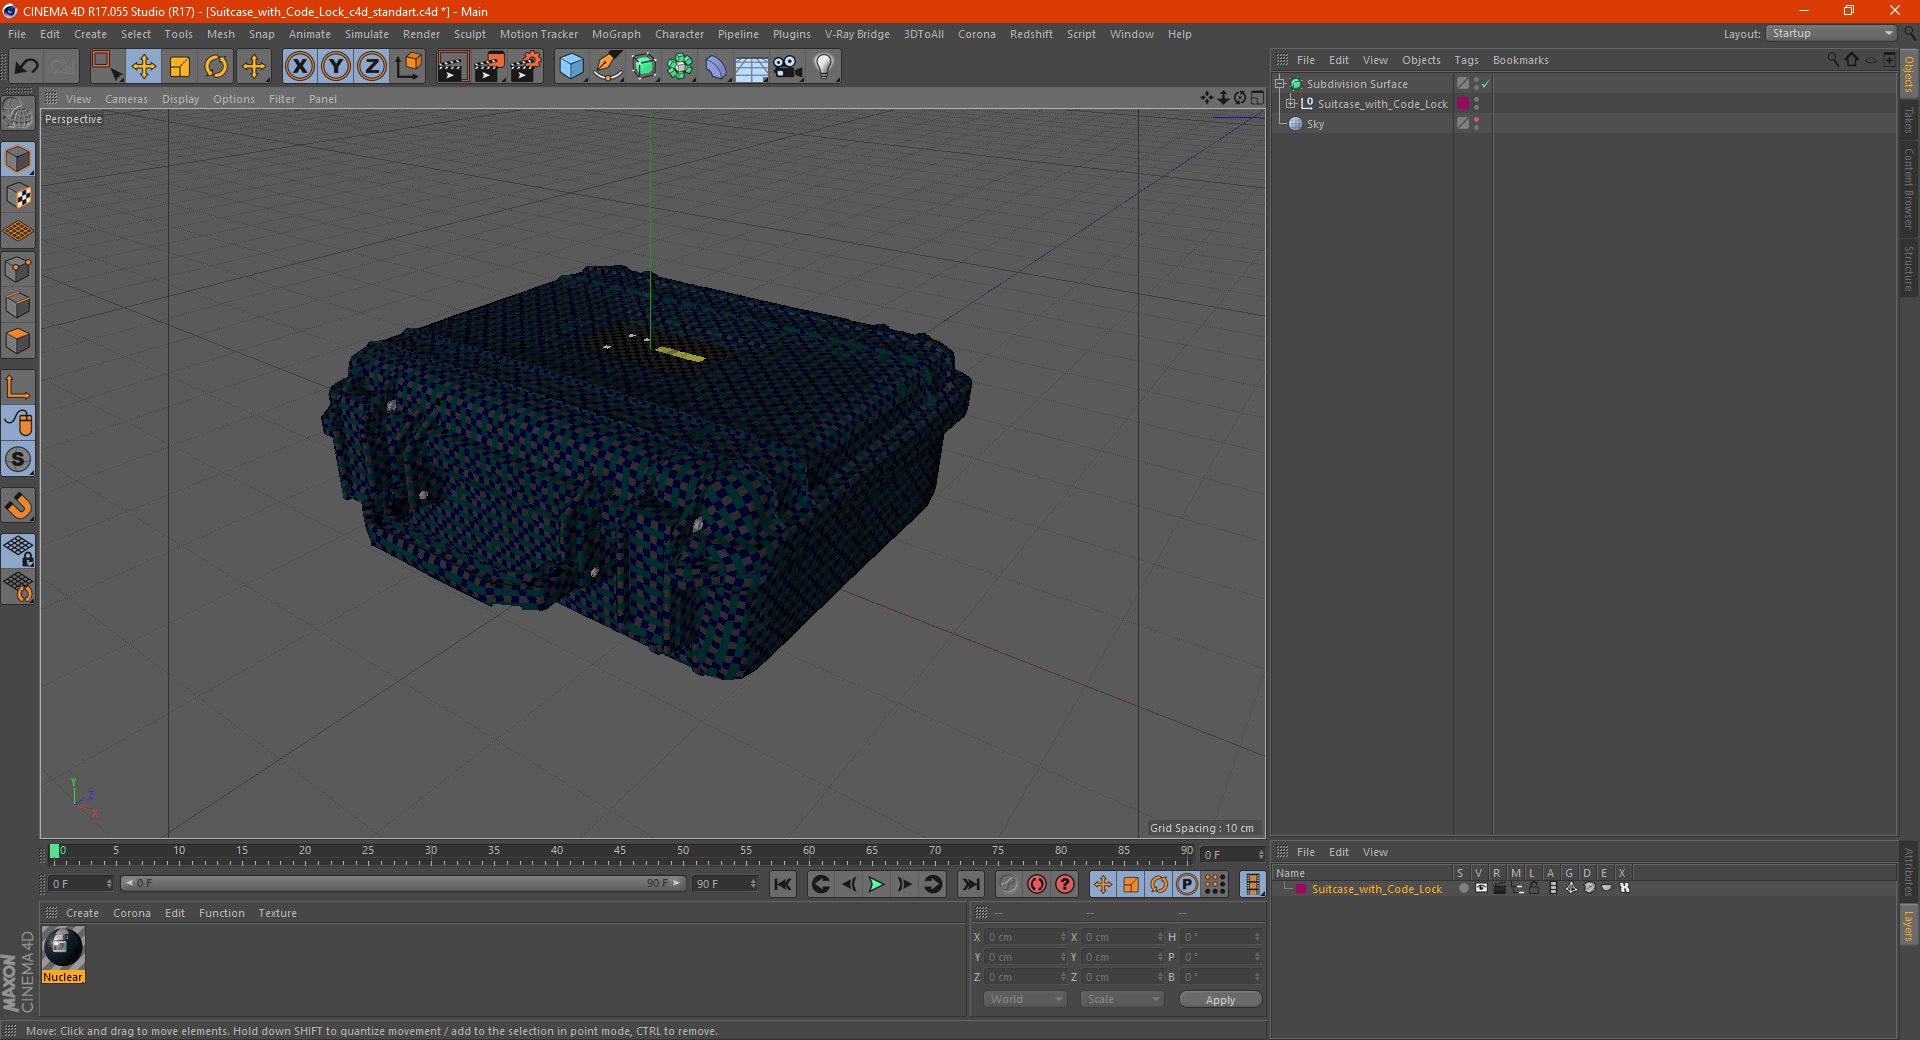The height and width of the screenshot is (1040, 1920).
Task: Switch to Model mode
Action: [18, 159]
